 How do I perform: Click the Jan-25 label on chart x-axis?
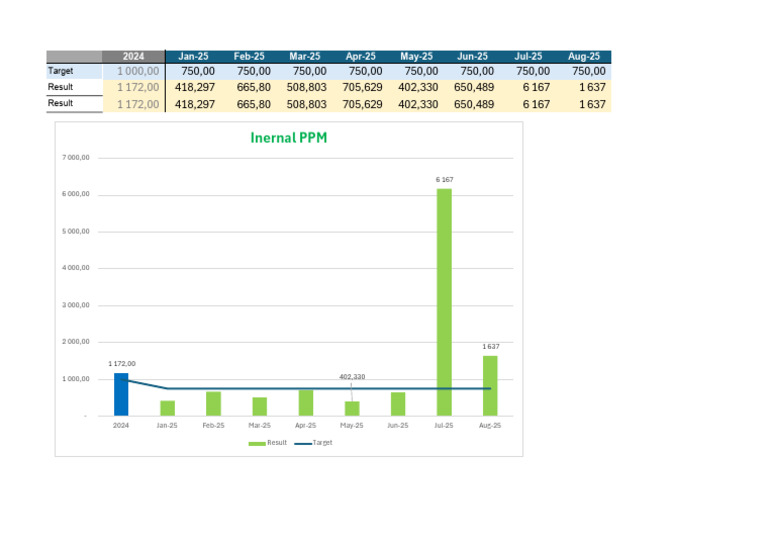click(x=167, y=425)
